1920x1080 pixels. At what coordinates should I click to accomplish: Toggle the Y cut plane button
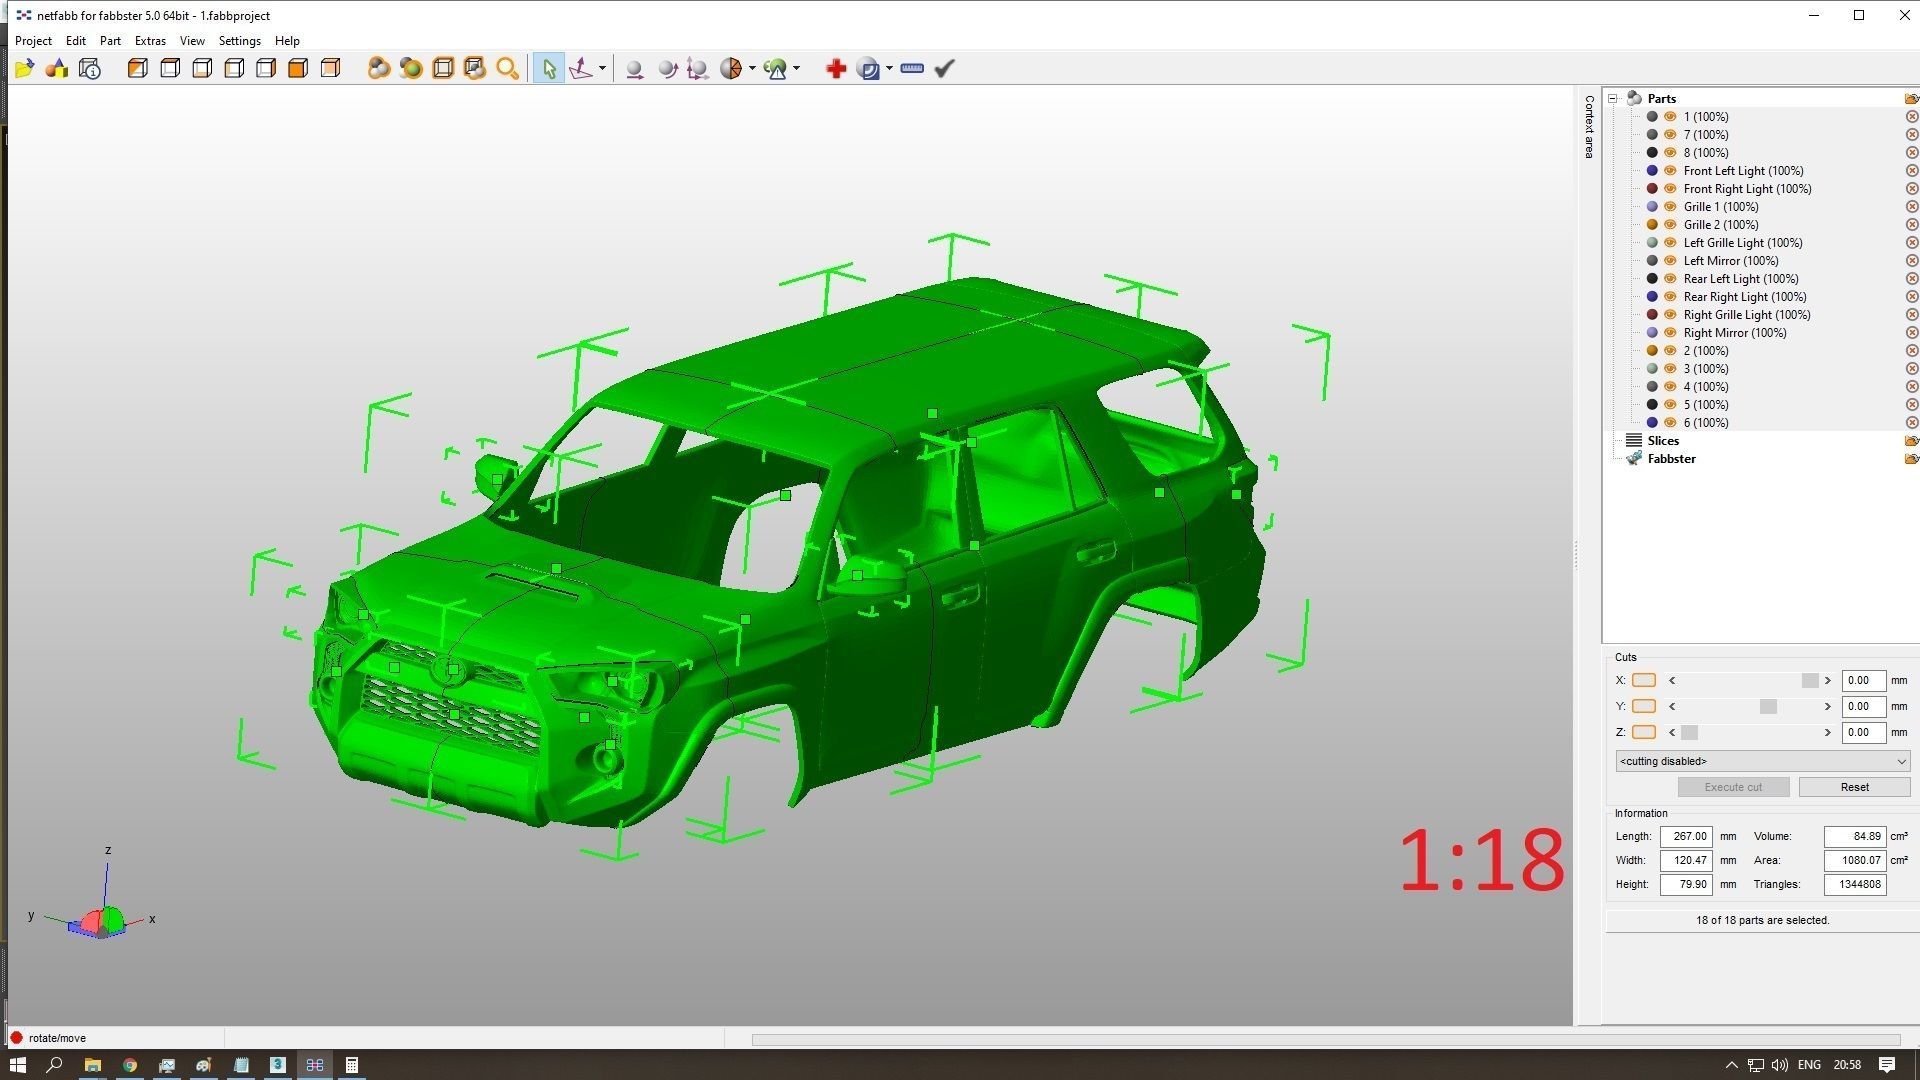pyautogui.click(x=1643, y=706)
